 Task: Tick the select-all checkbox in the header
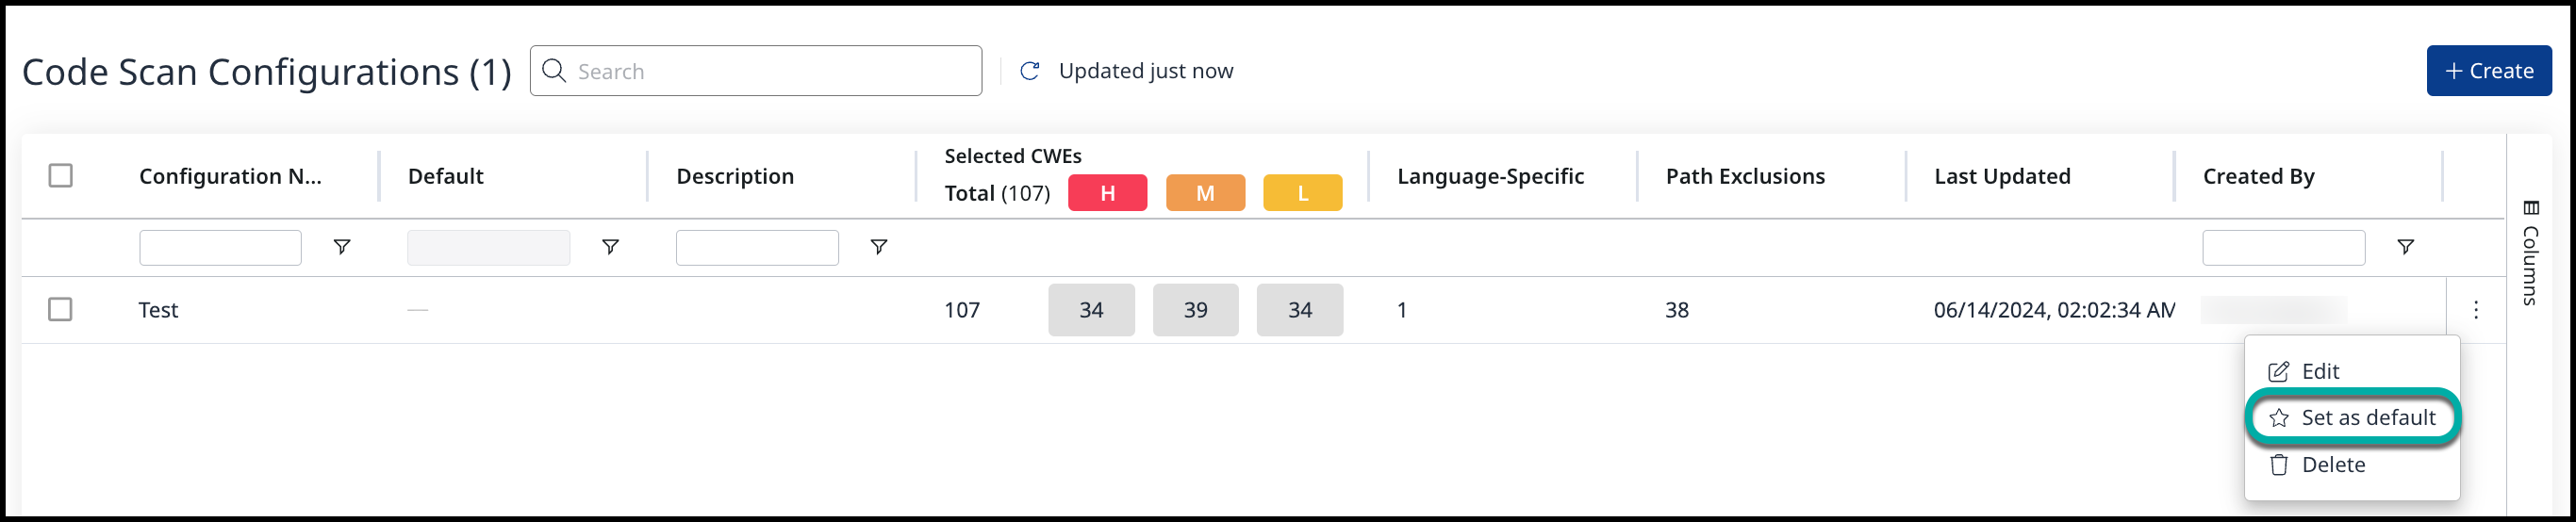[x=61, y=176]
